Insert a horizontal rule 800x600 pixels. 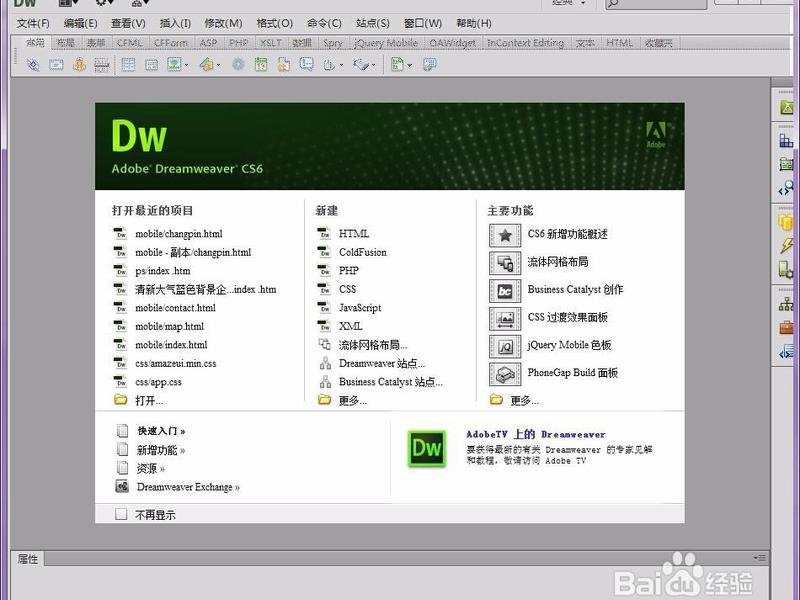(x=102, y=65)
